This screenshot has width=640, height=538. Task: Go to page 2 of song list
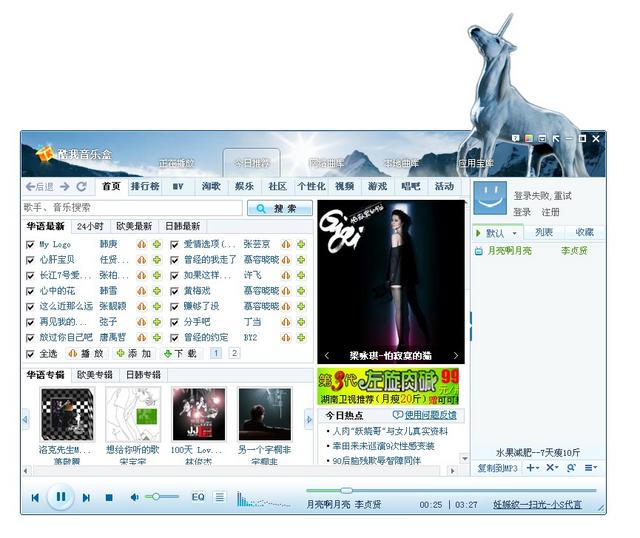coord(234,353)
